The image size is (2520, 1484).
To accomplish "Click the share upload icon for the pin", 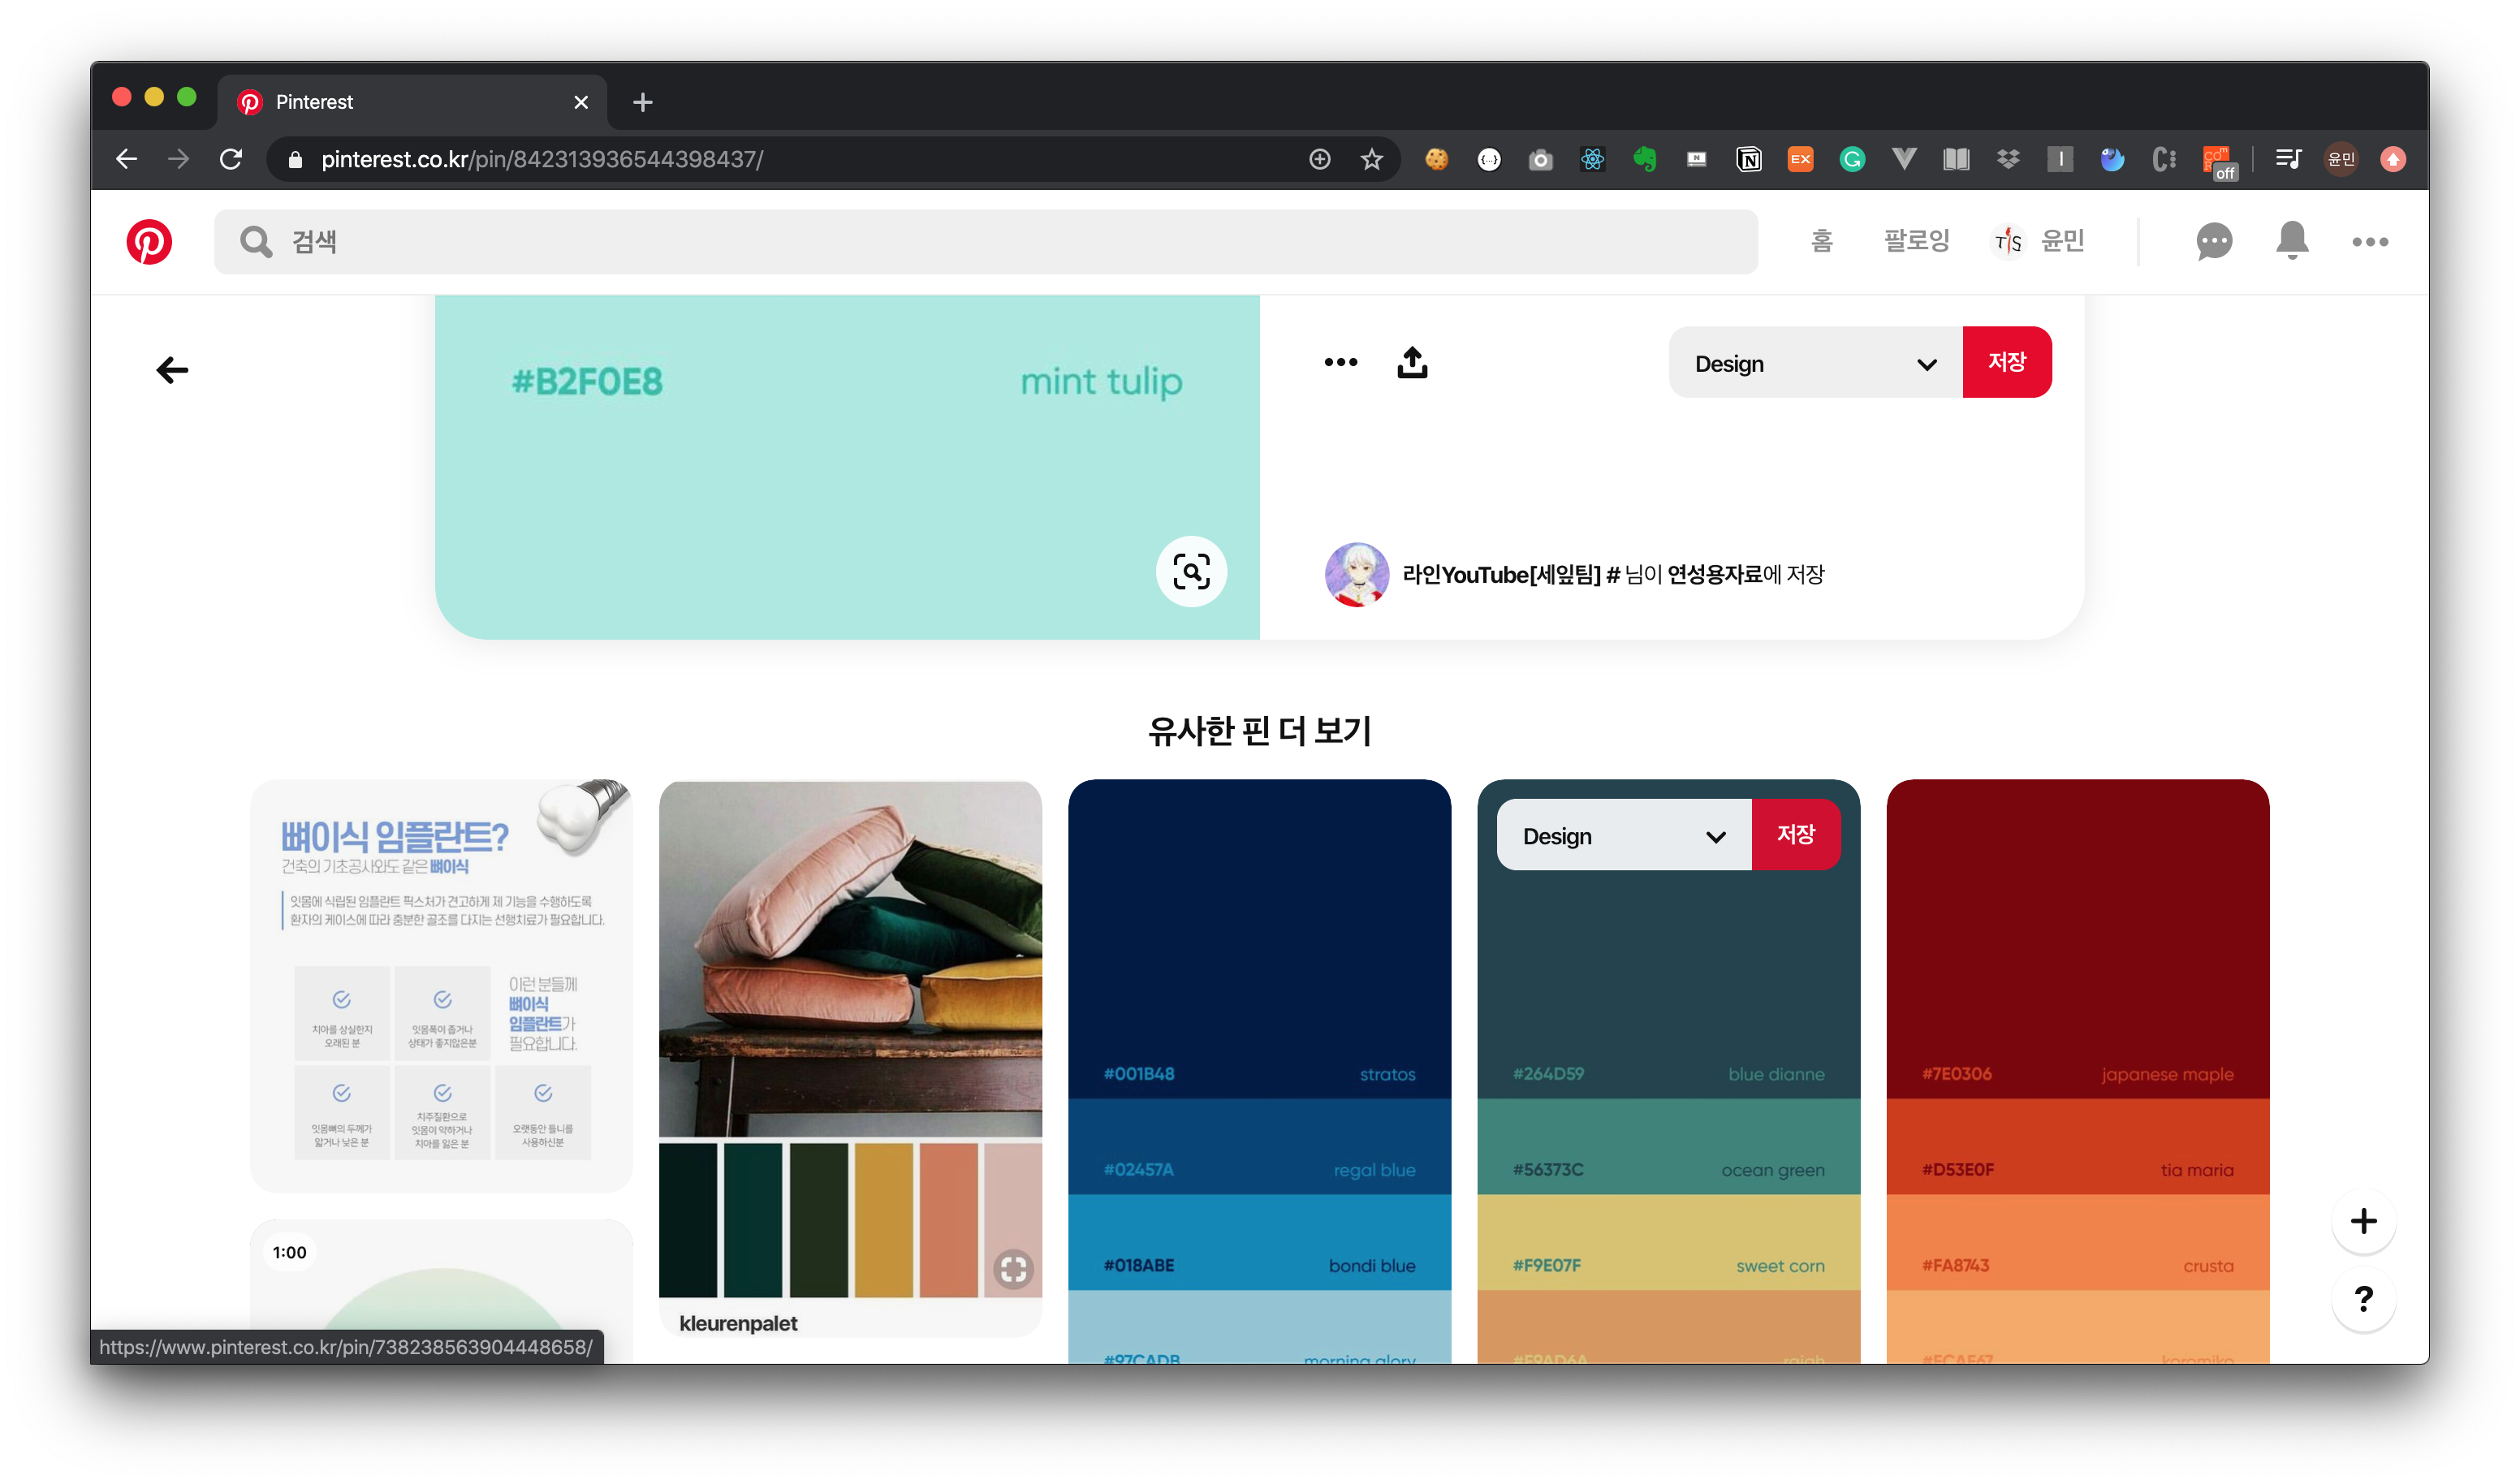I will (1412, 362).
